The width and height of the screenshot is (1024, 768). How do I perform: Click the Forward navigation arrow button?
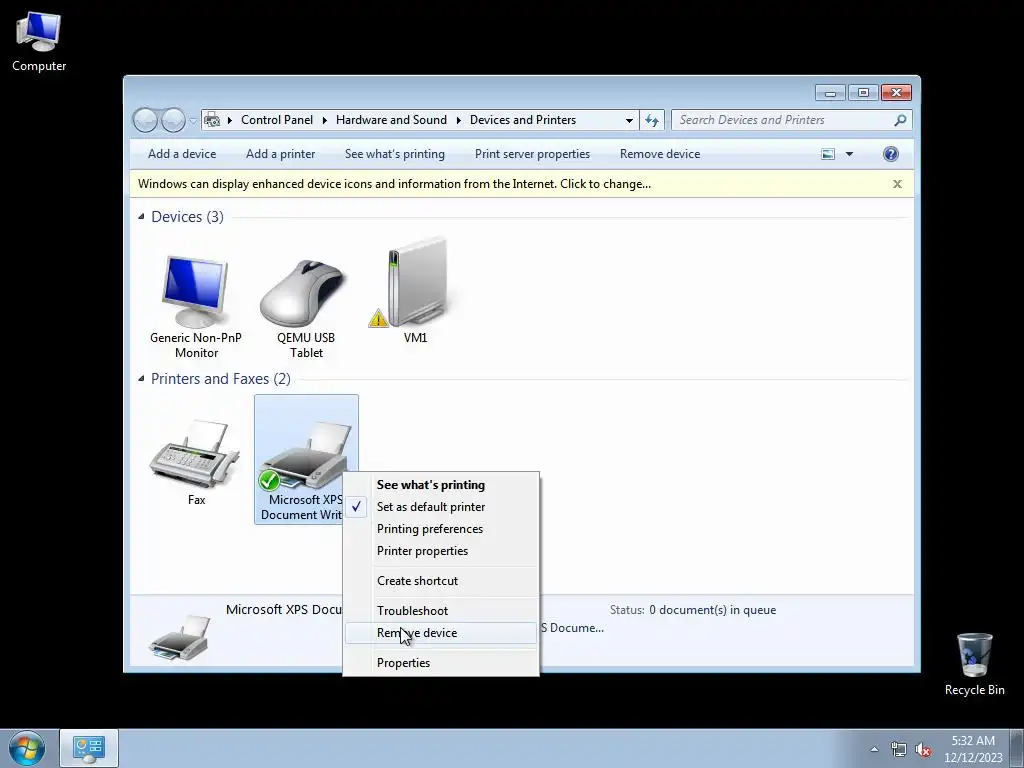(x=173, y=120)
